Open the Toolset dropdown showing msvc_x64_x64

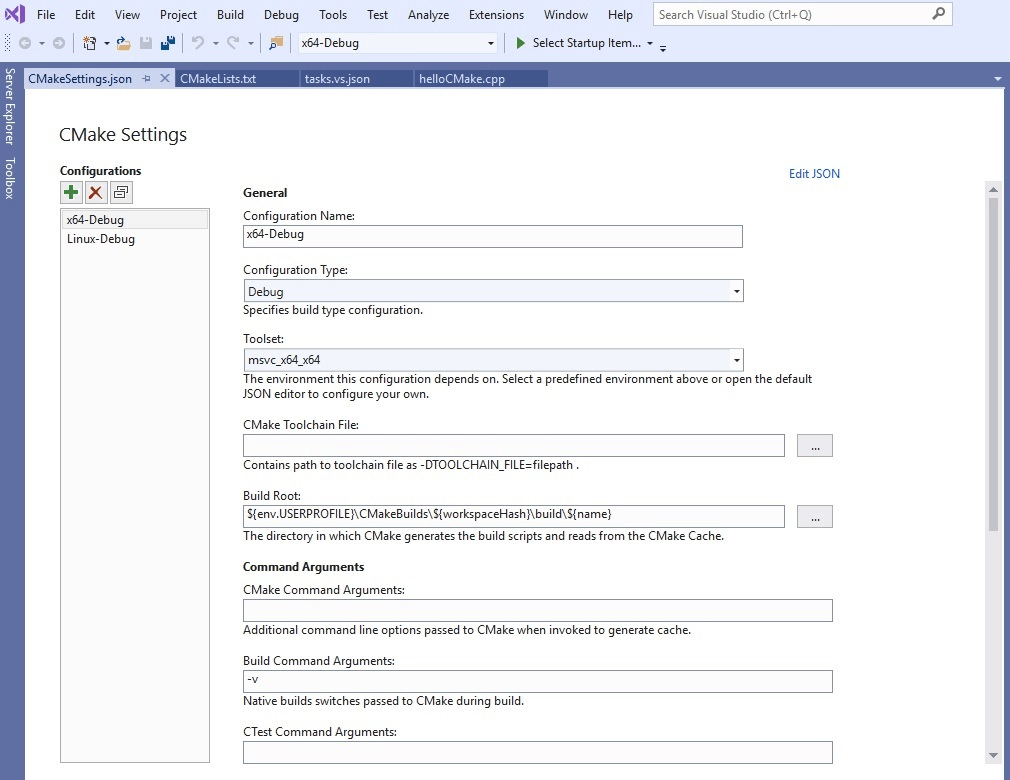[x=736, y=359]
